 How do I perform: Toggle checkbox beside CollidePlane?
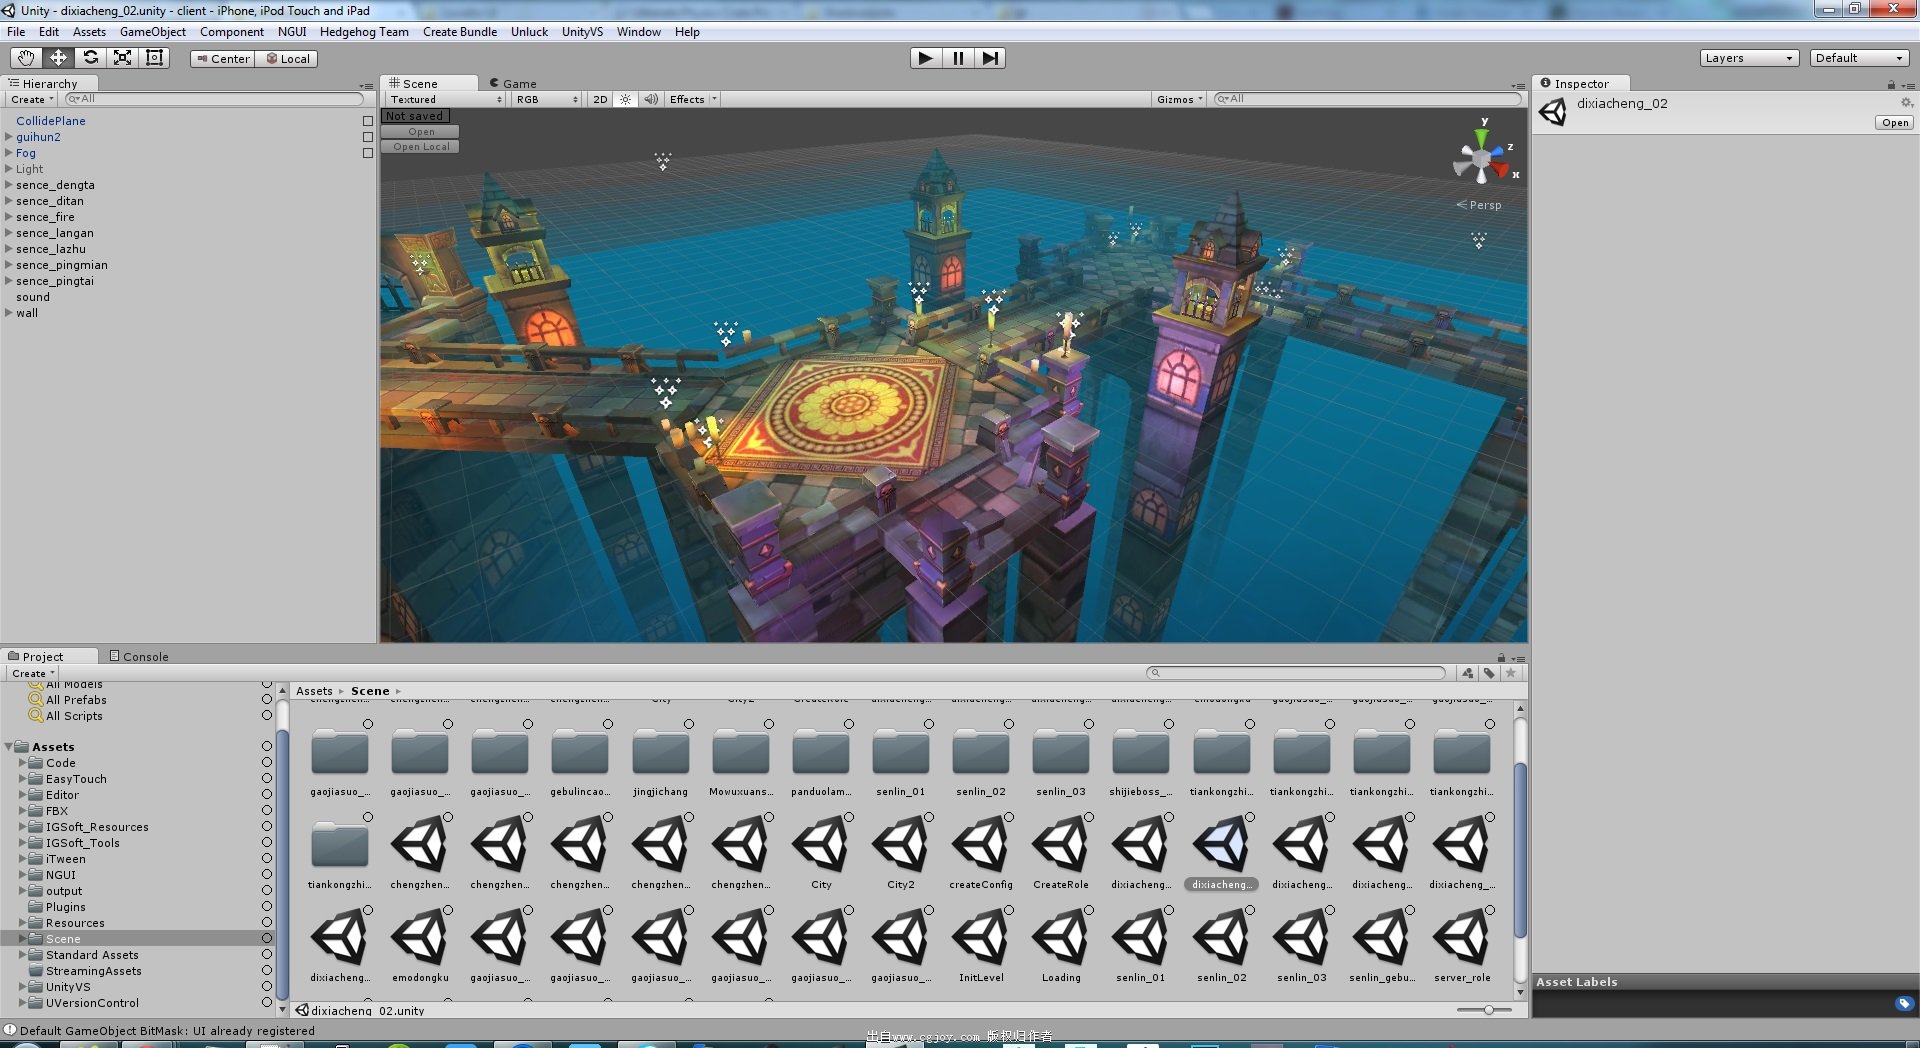pyautogui.click(x=368, y=121)
